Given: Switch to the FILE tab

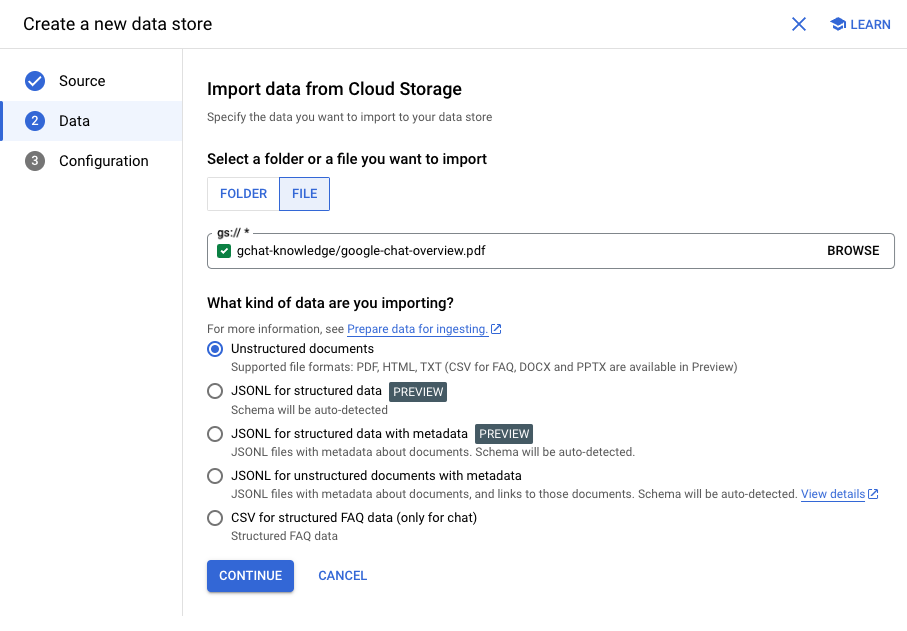Looking at the screenshot, I should pos(304,194).
